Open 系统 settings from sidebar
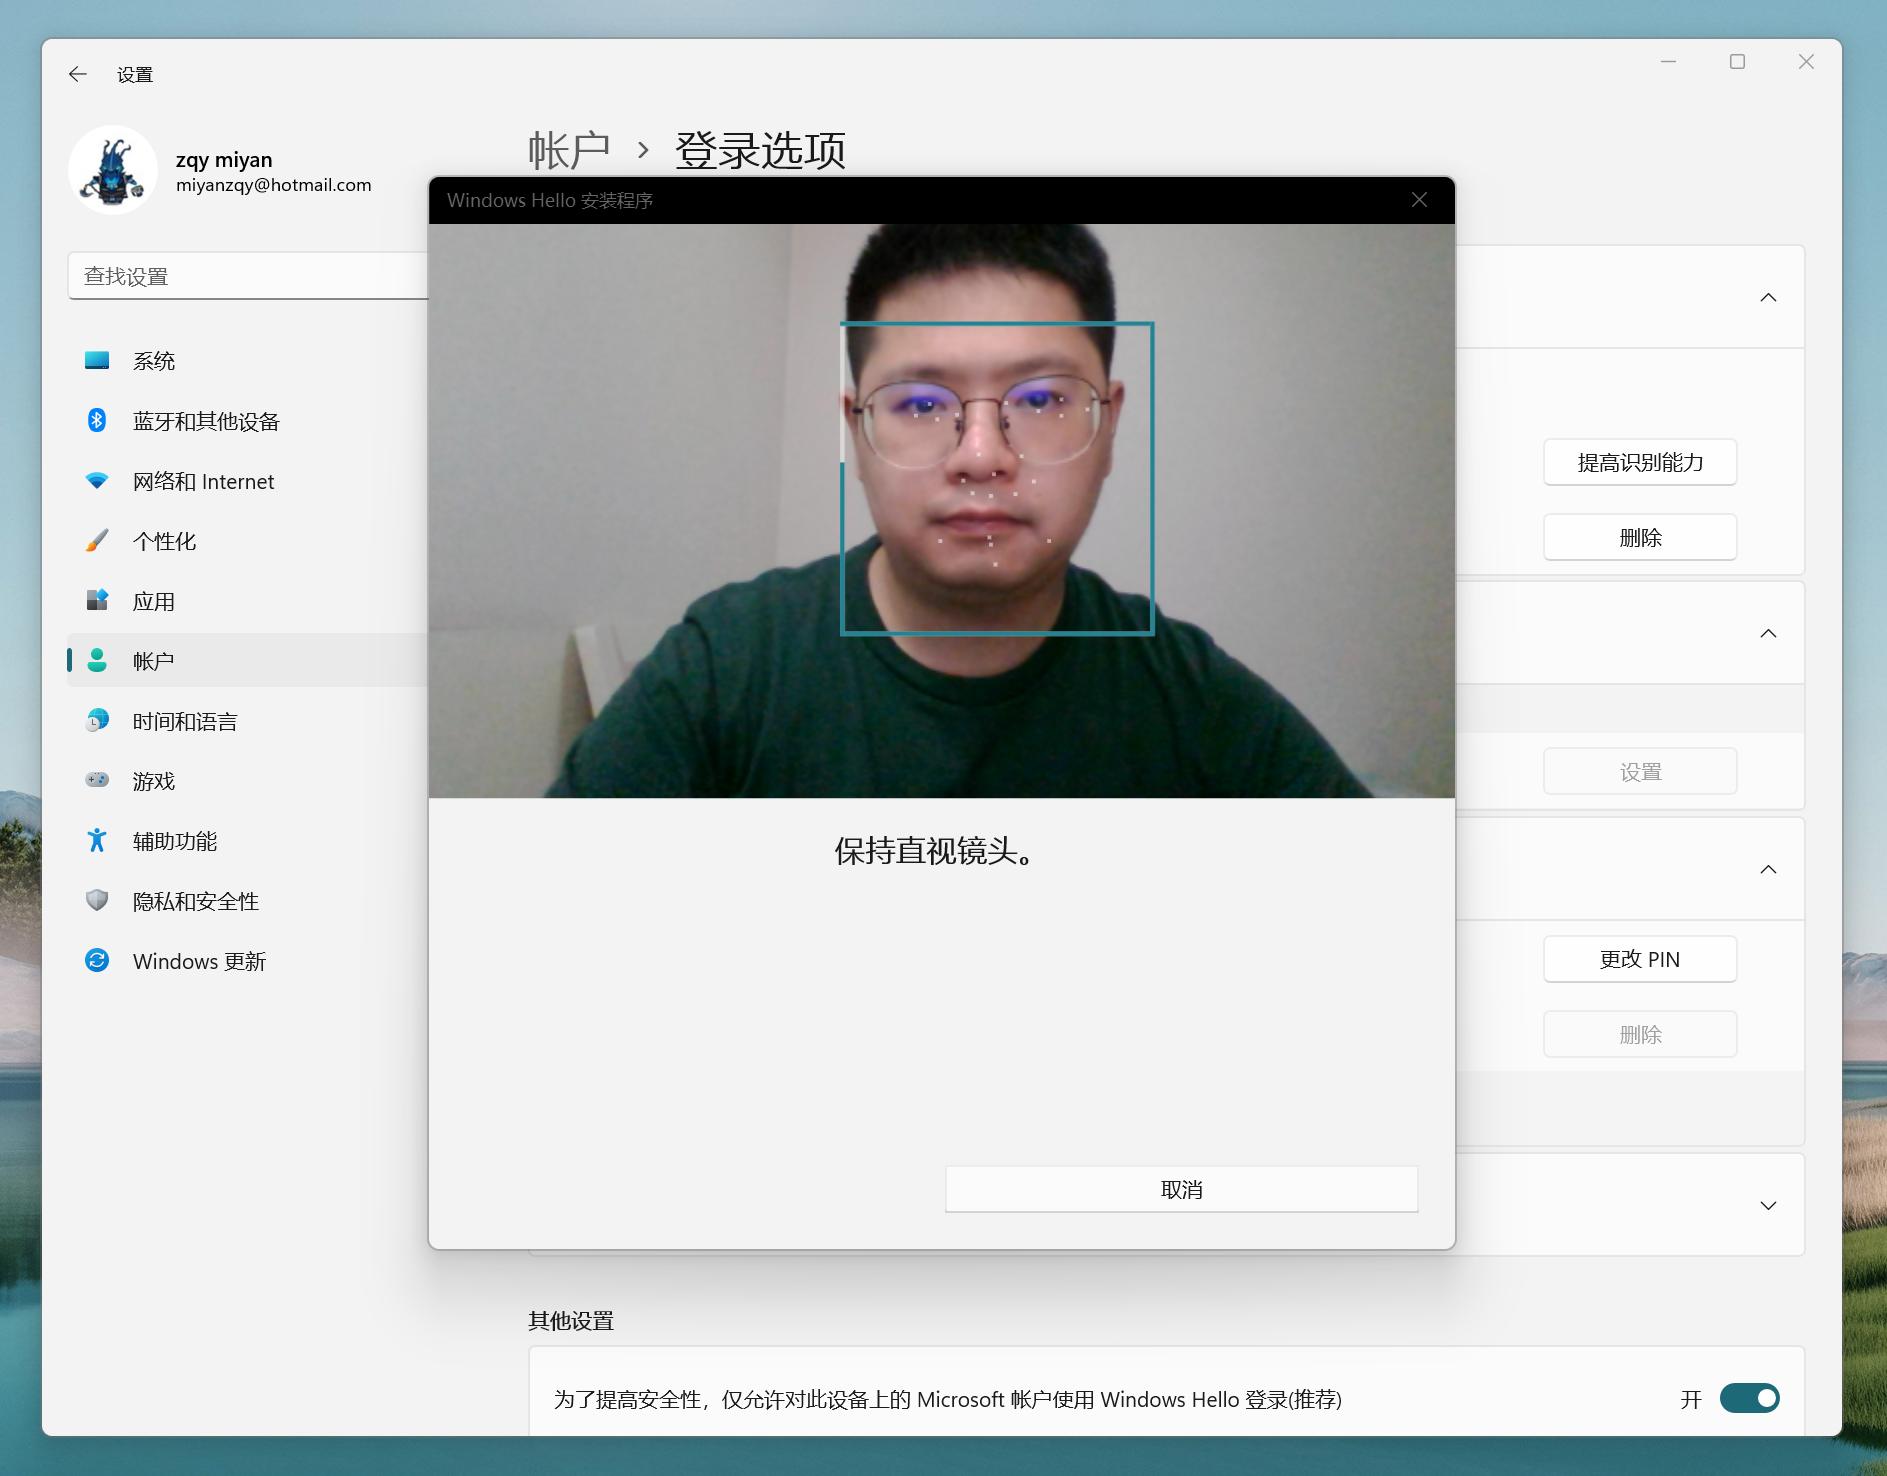The height and width of the screenshot is (1476, 1887). pos(155,361)
